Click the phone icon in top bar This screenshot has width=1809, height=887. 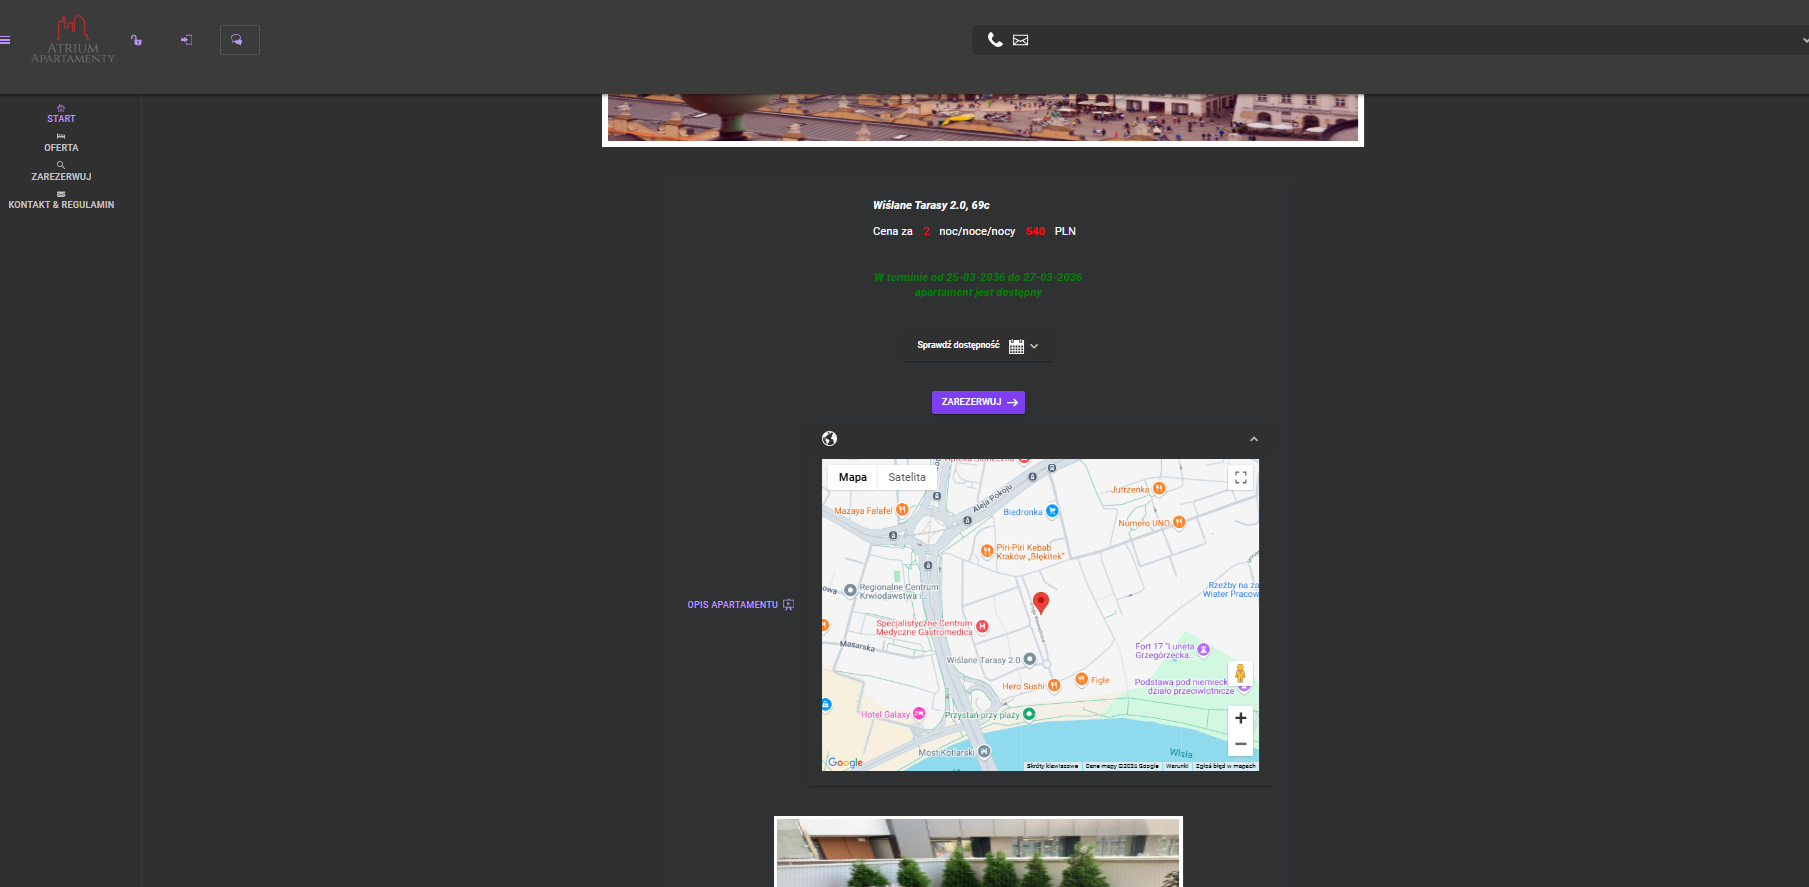point(995,40)
